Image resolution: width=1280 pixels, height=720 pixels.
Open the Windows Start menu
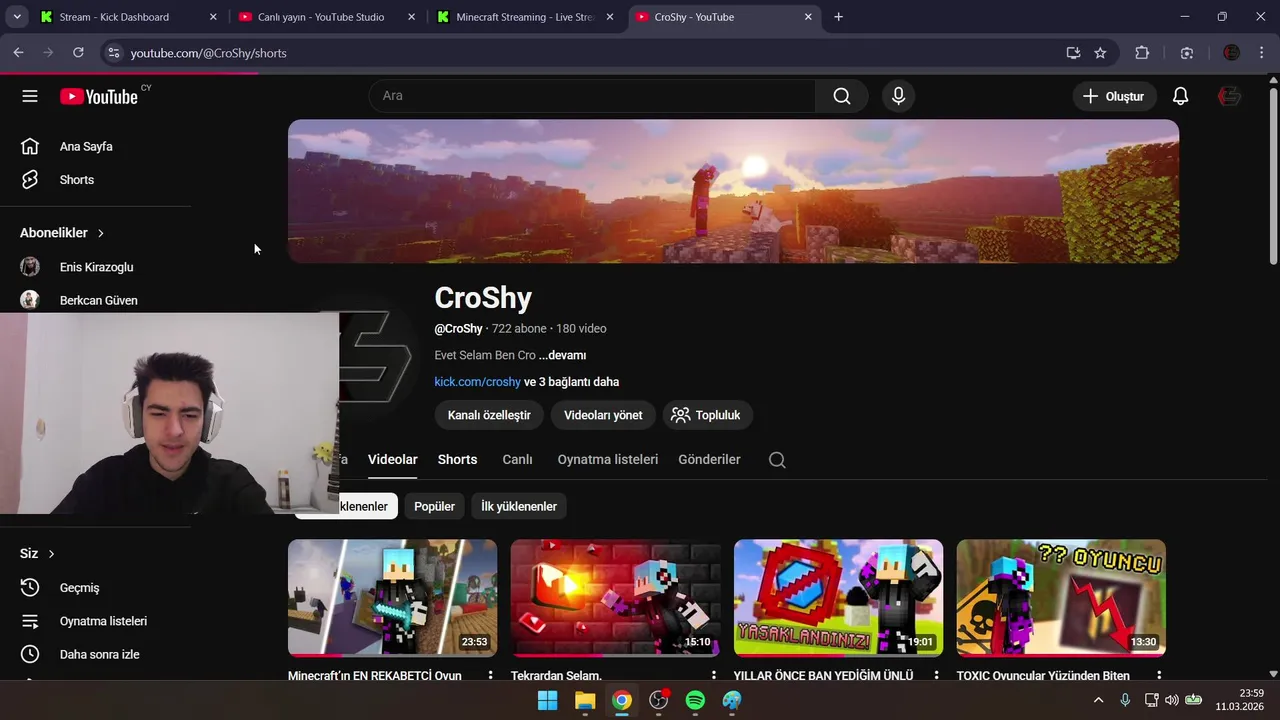(548, 700)
